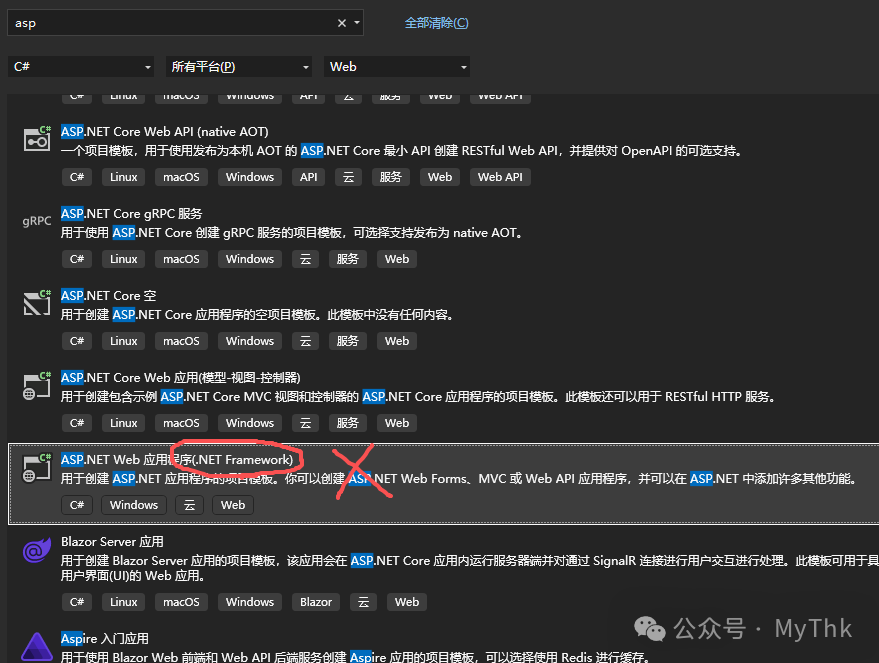Choose ASP.NET Web 应用程序(.NET Framework) title

pyautogui.click(x=177, y=460)
